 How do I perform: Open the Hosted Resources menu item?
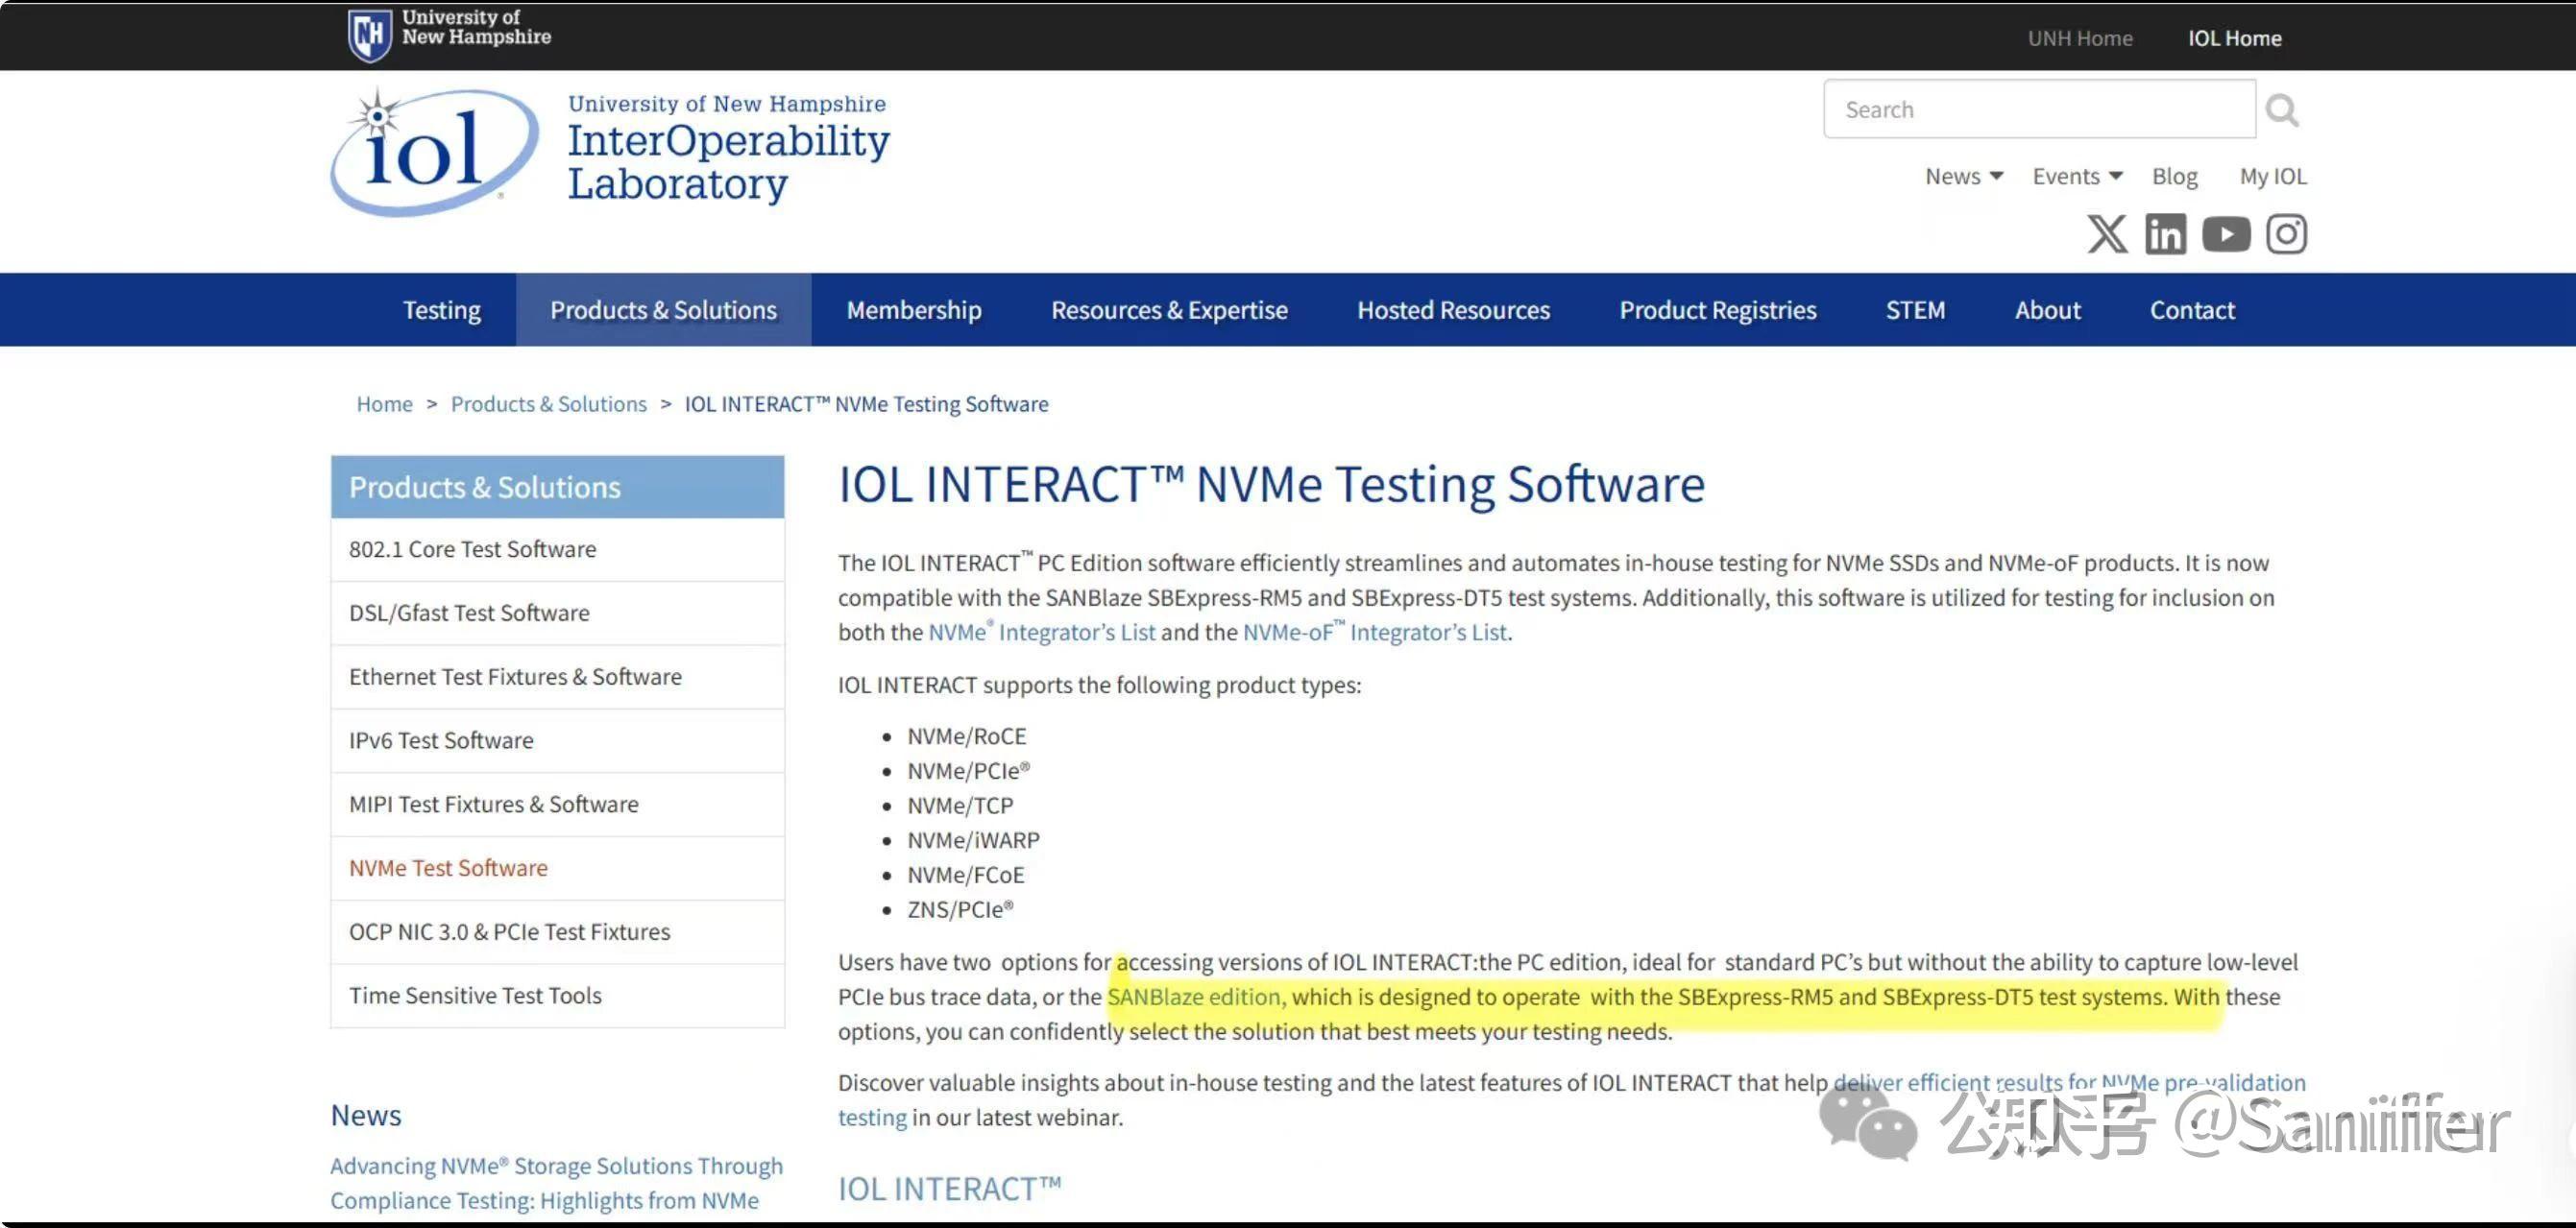[x=1453, y=310]
